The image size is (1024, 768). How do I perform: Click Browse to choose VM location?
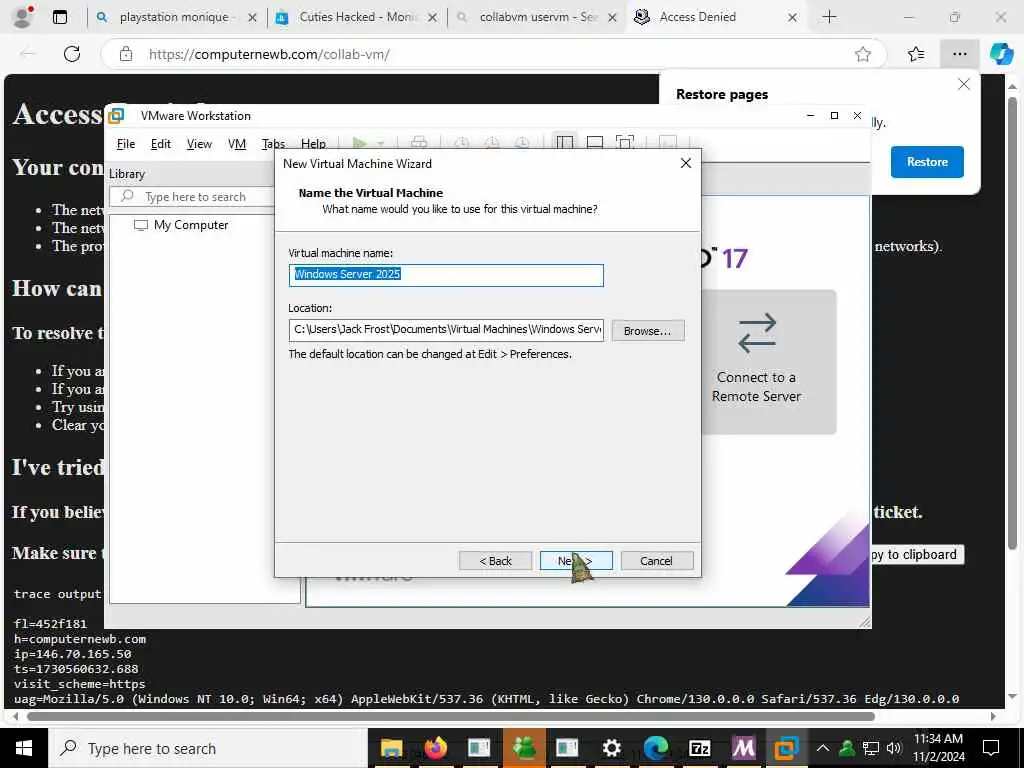pyautogui.click(x=648, y=330)
